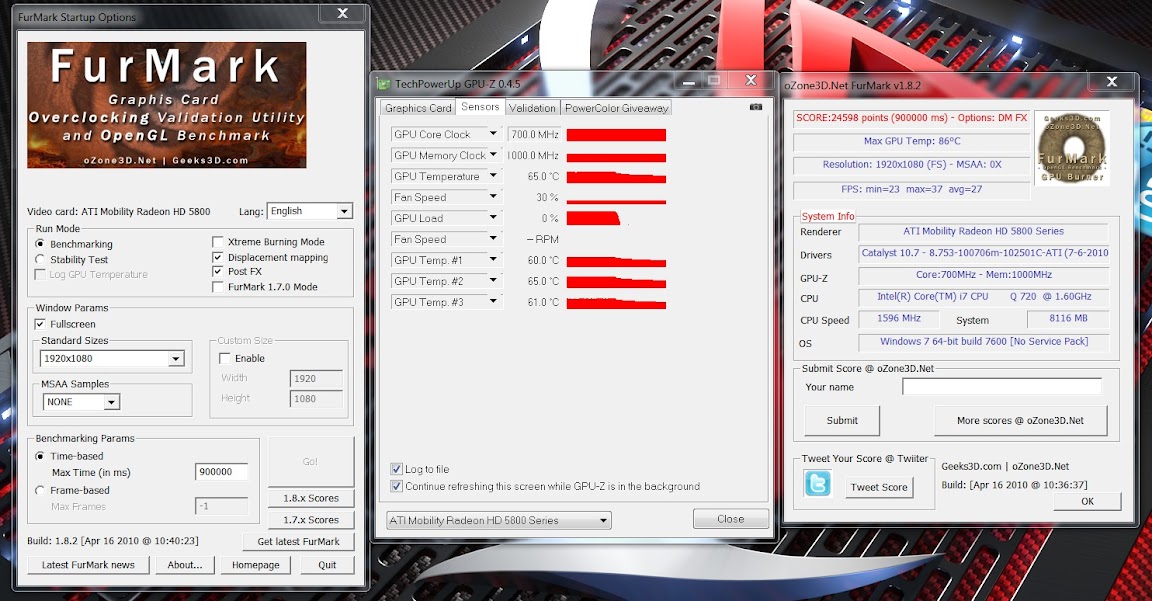Screen dimensions: 1152x601
Task: Close the FurMark Startup Options window
Action: click(342, 13)
